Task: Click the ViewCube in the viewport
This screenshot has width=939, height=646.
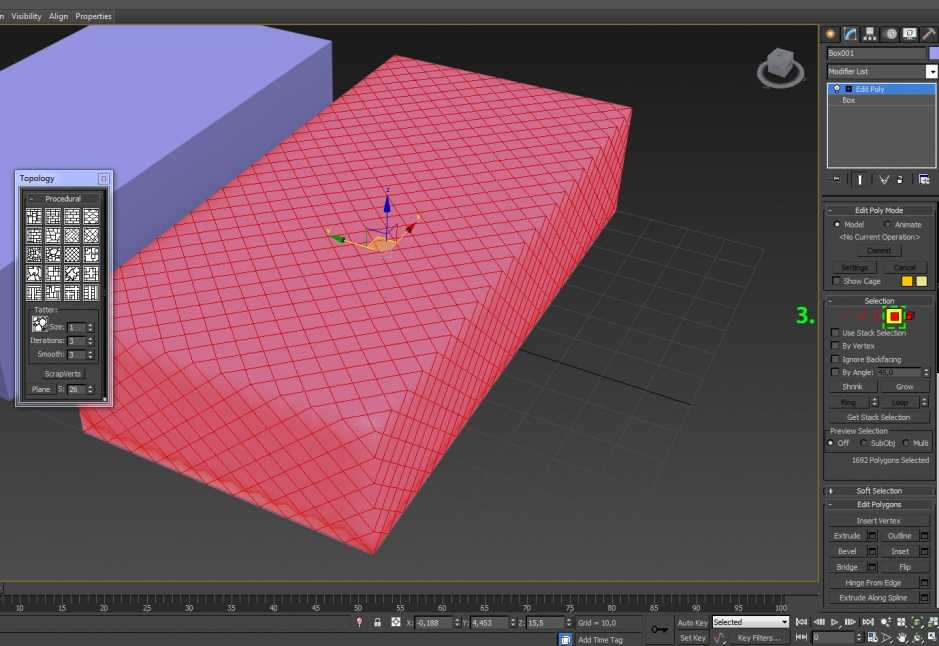Action: (780, 67)
